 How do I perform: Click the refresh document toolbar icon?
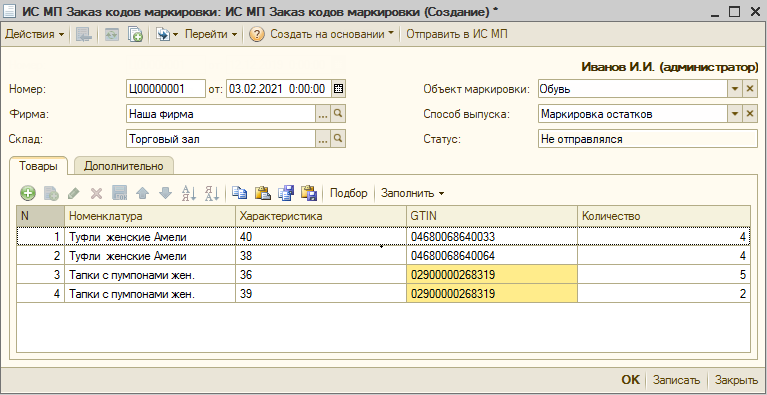click(x=112, y=34)
